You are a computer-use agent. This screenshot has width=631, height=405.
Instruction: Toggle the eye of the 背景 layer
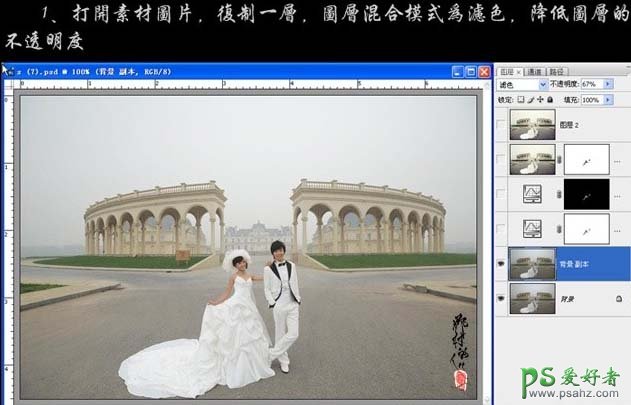[x=501, y=298]
